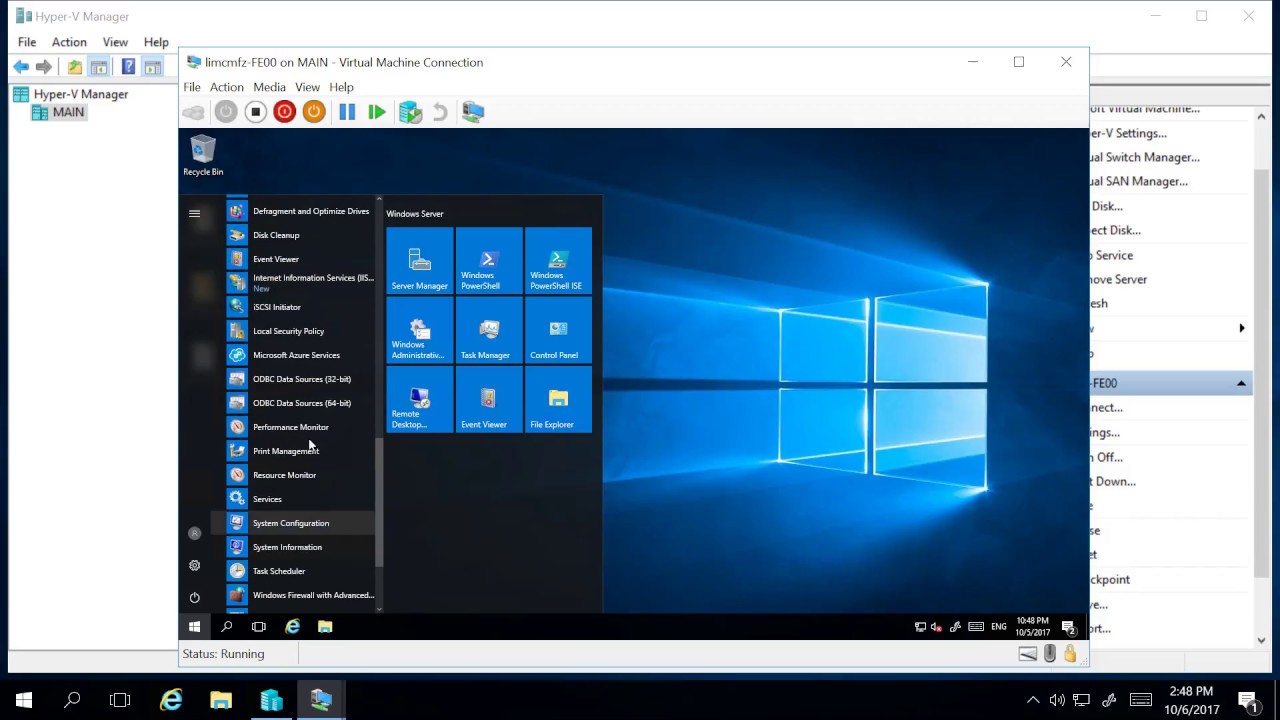Click the scroll-down arrow of the app list
This screenshot has height=720, width=1280.
point(379,608)
